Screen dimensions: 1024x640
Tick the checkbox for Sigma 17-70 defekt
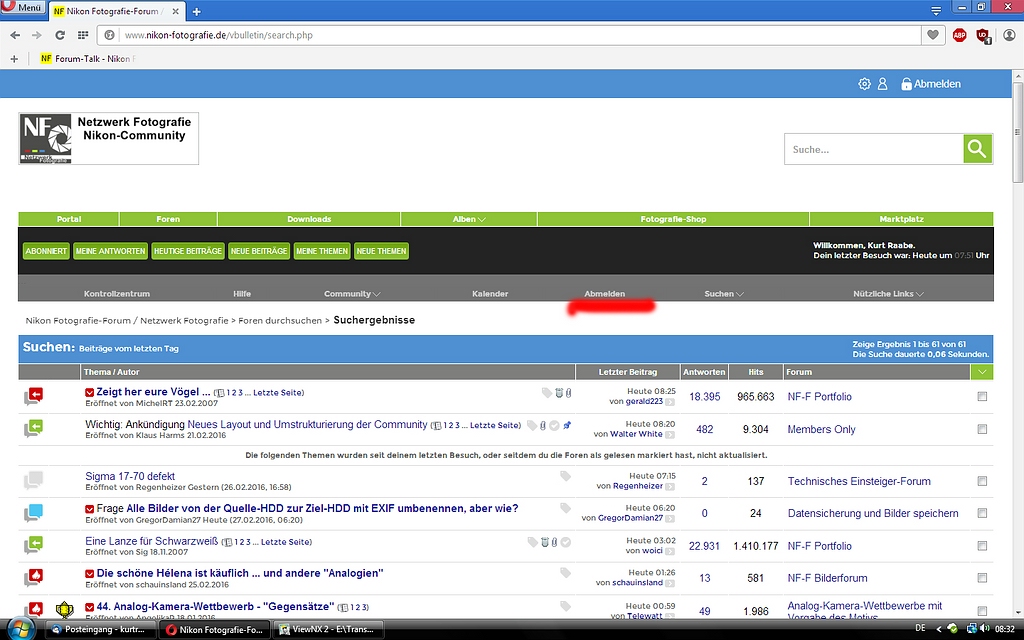pyautogui.click(x=982, y=481)
